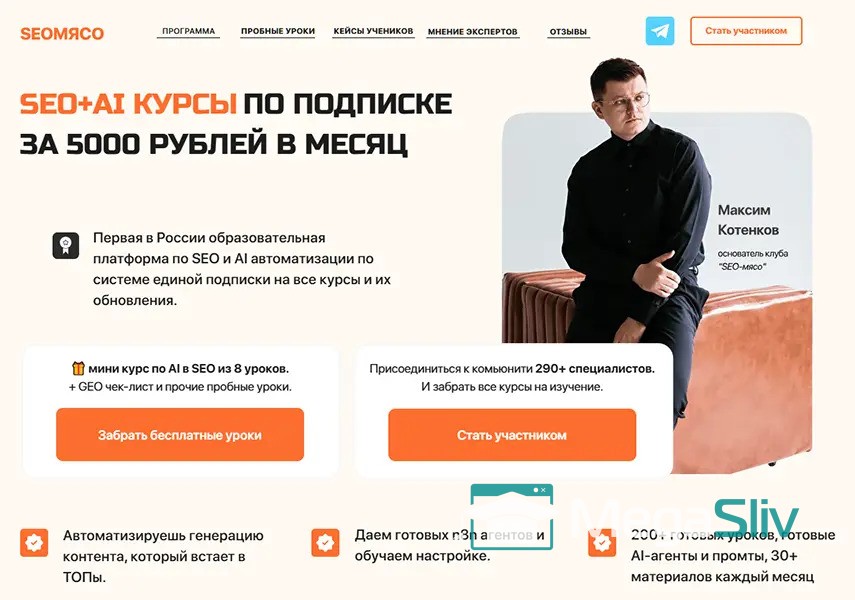The height and width of the screenshot is (600, 855).
Task: Click the Забрать бесплатные уроки button
Action: point(180,435)
